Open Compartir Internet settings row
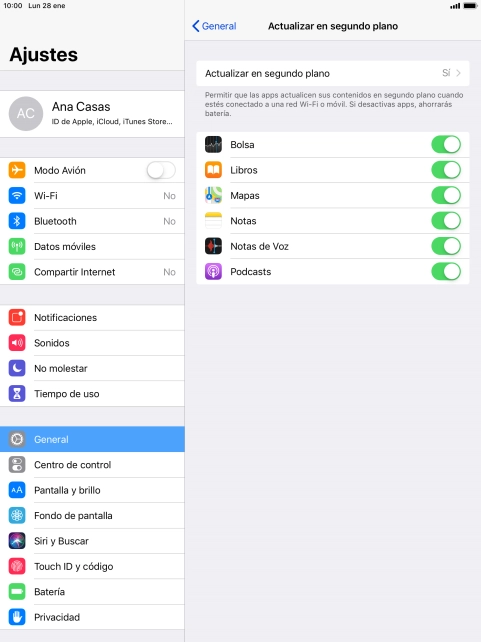Image resolution: width=481 pixels, height=642 pixels. pyautogui.click(x=92, y=272)
